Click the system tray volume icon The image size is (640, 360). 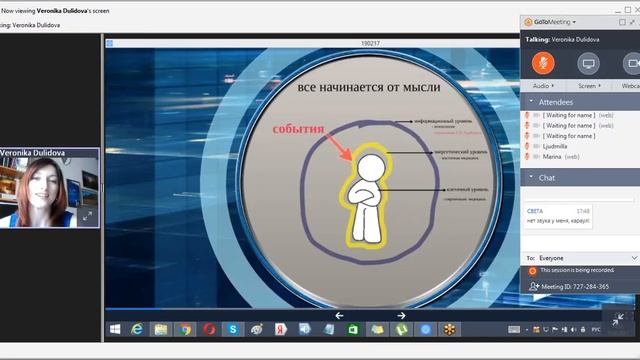point(573,329)
